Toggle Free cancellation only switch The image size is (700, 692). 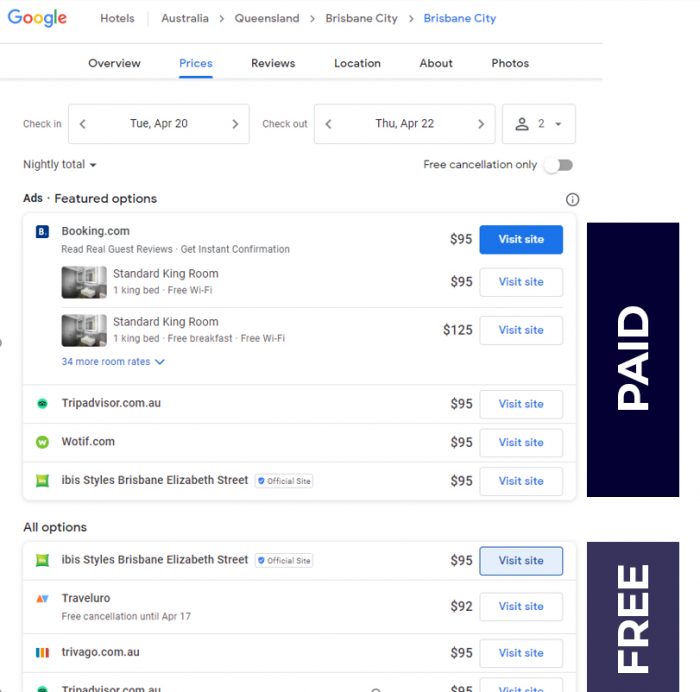(558, 165)
